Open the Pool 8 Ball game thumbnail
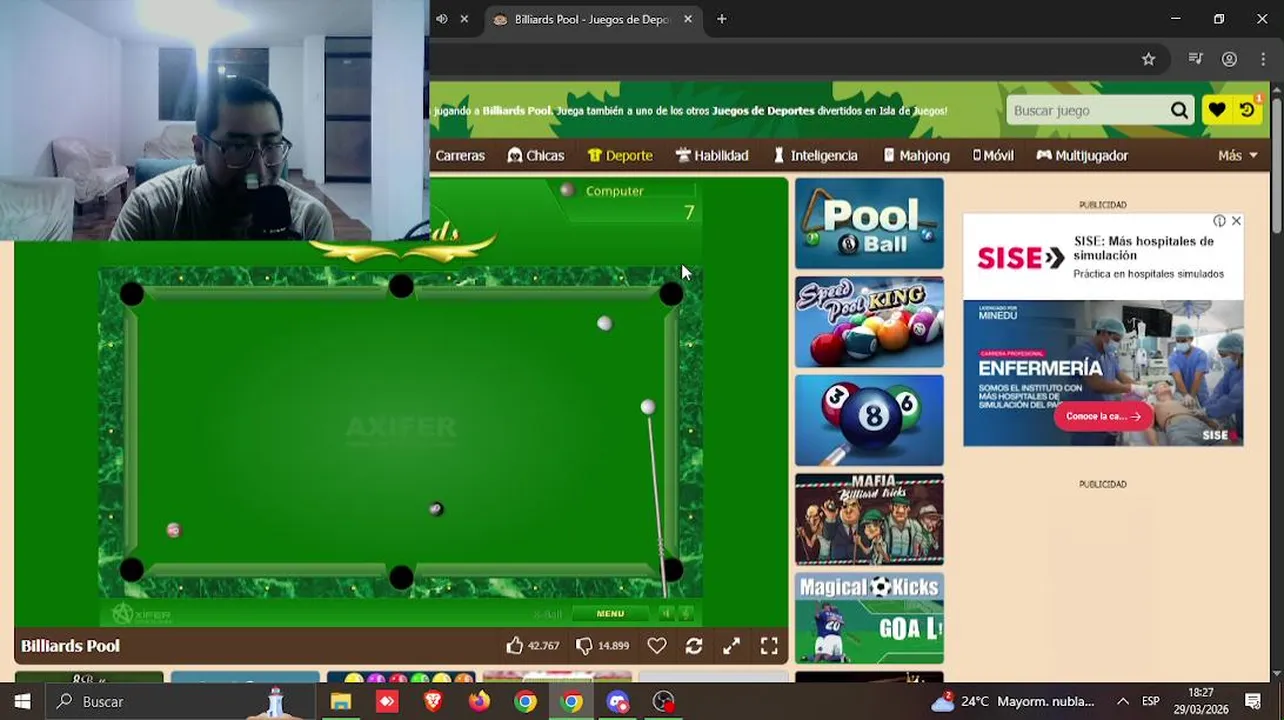Image resolution: width=1284 pixels, height=720 pixels. click(x=869, y=224)
